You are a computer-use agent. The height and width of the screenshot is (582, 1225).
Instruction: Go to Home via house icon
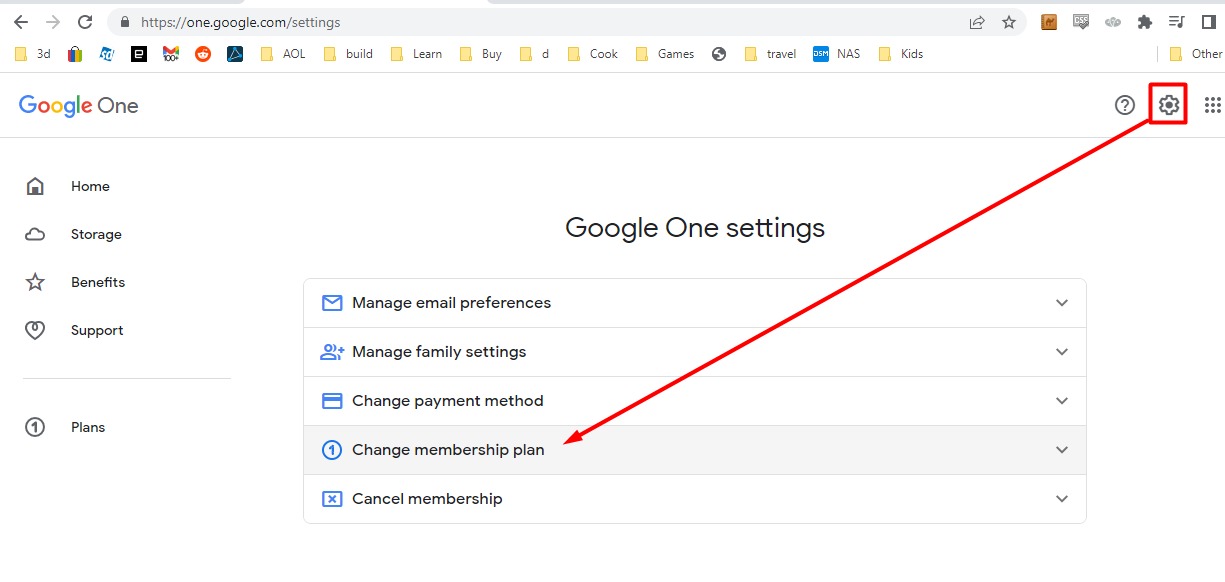pos(35,186)
